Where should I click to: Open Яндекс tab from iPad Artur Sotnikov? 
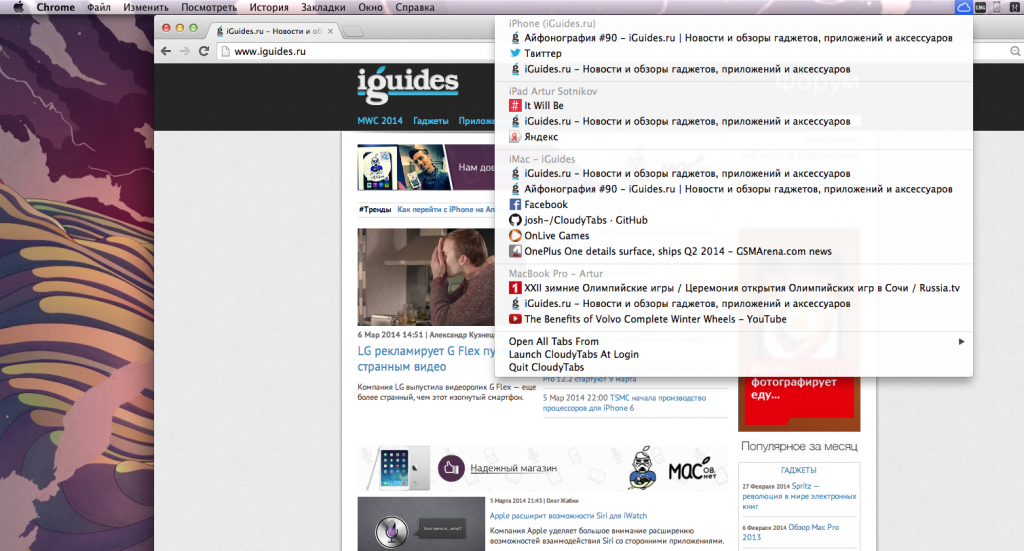pos(733,137)
